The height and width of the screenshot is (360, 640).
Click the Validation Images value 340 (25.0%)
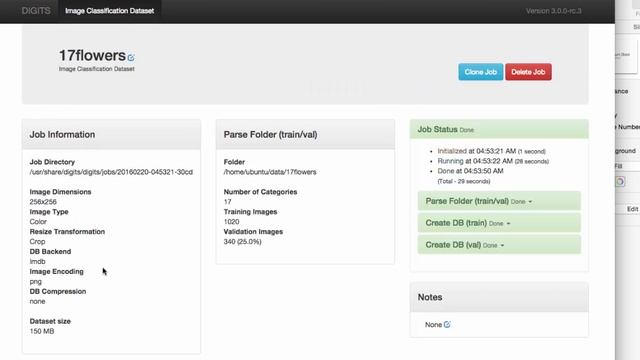[242, 242]
